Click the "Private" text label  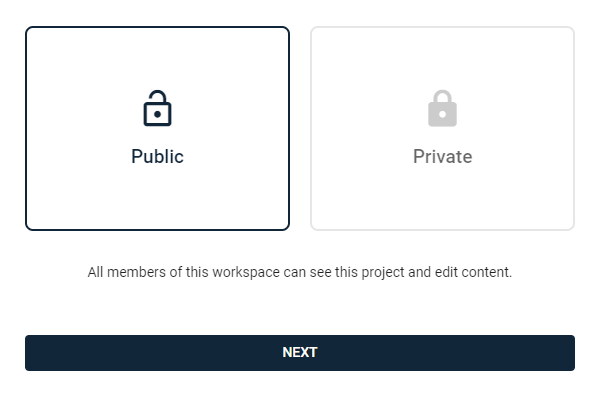[442, 156]
